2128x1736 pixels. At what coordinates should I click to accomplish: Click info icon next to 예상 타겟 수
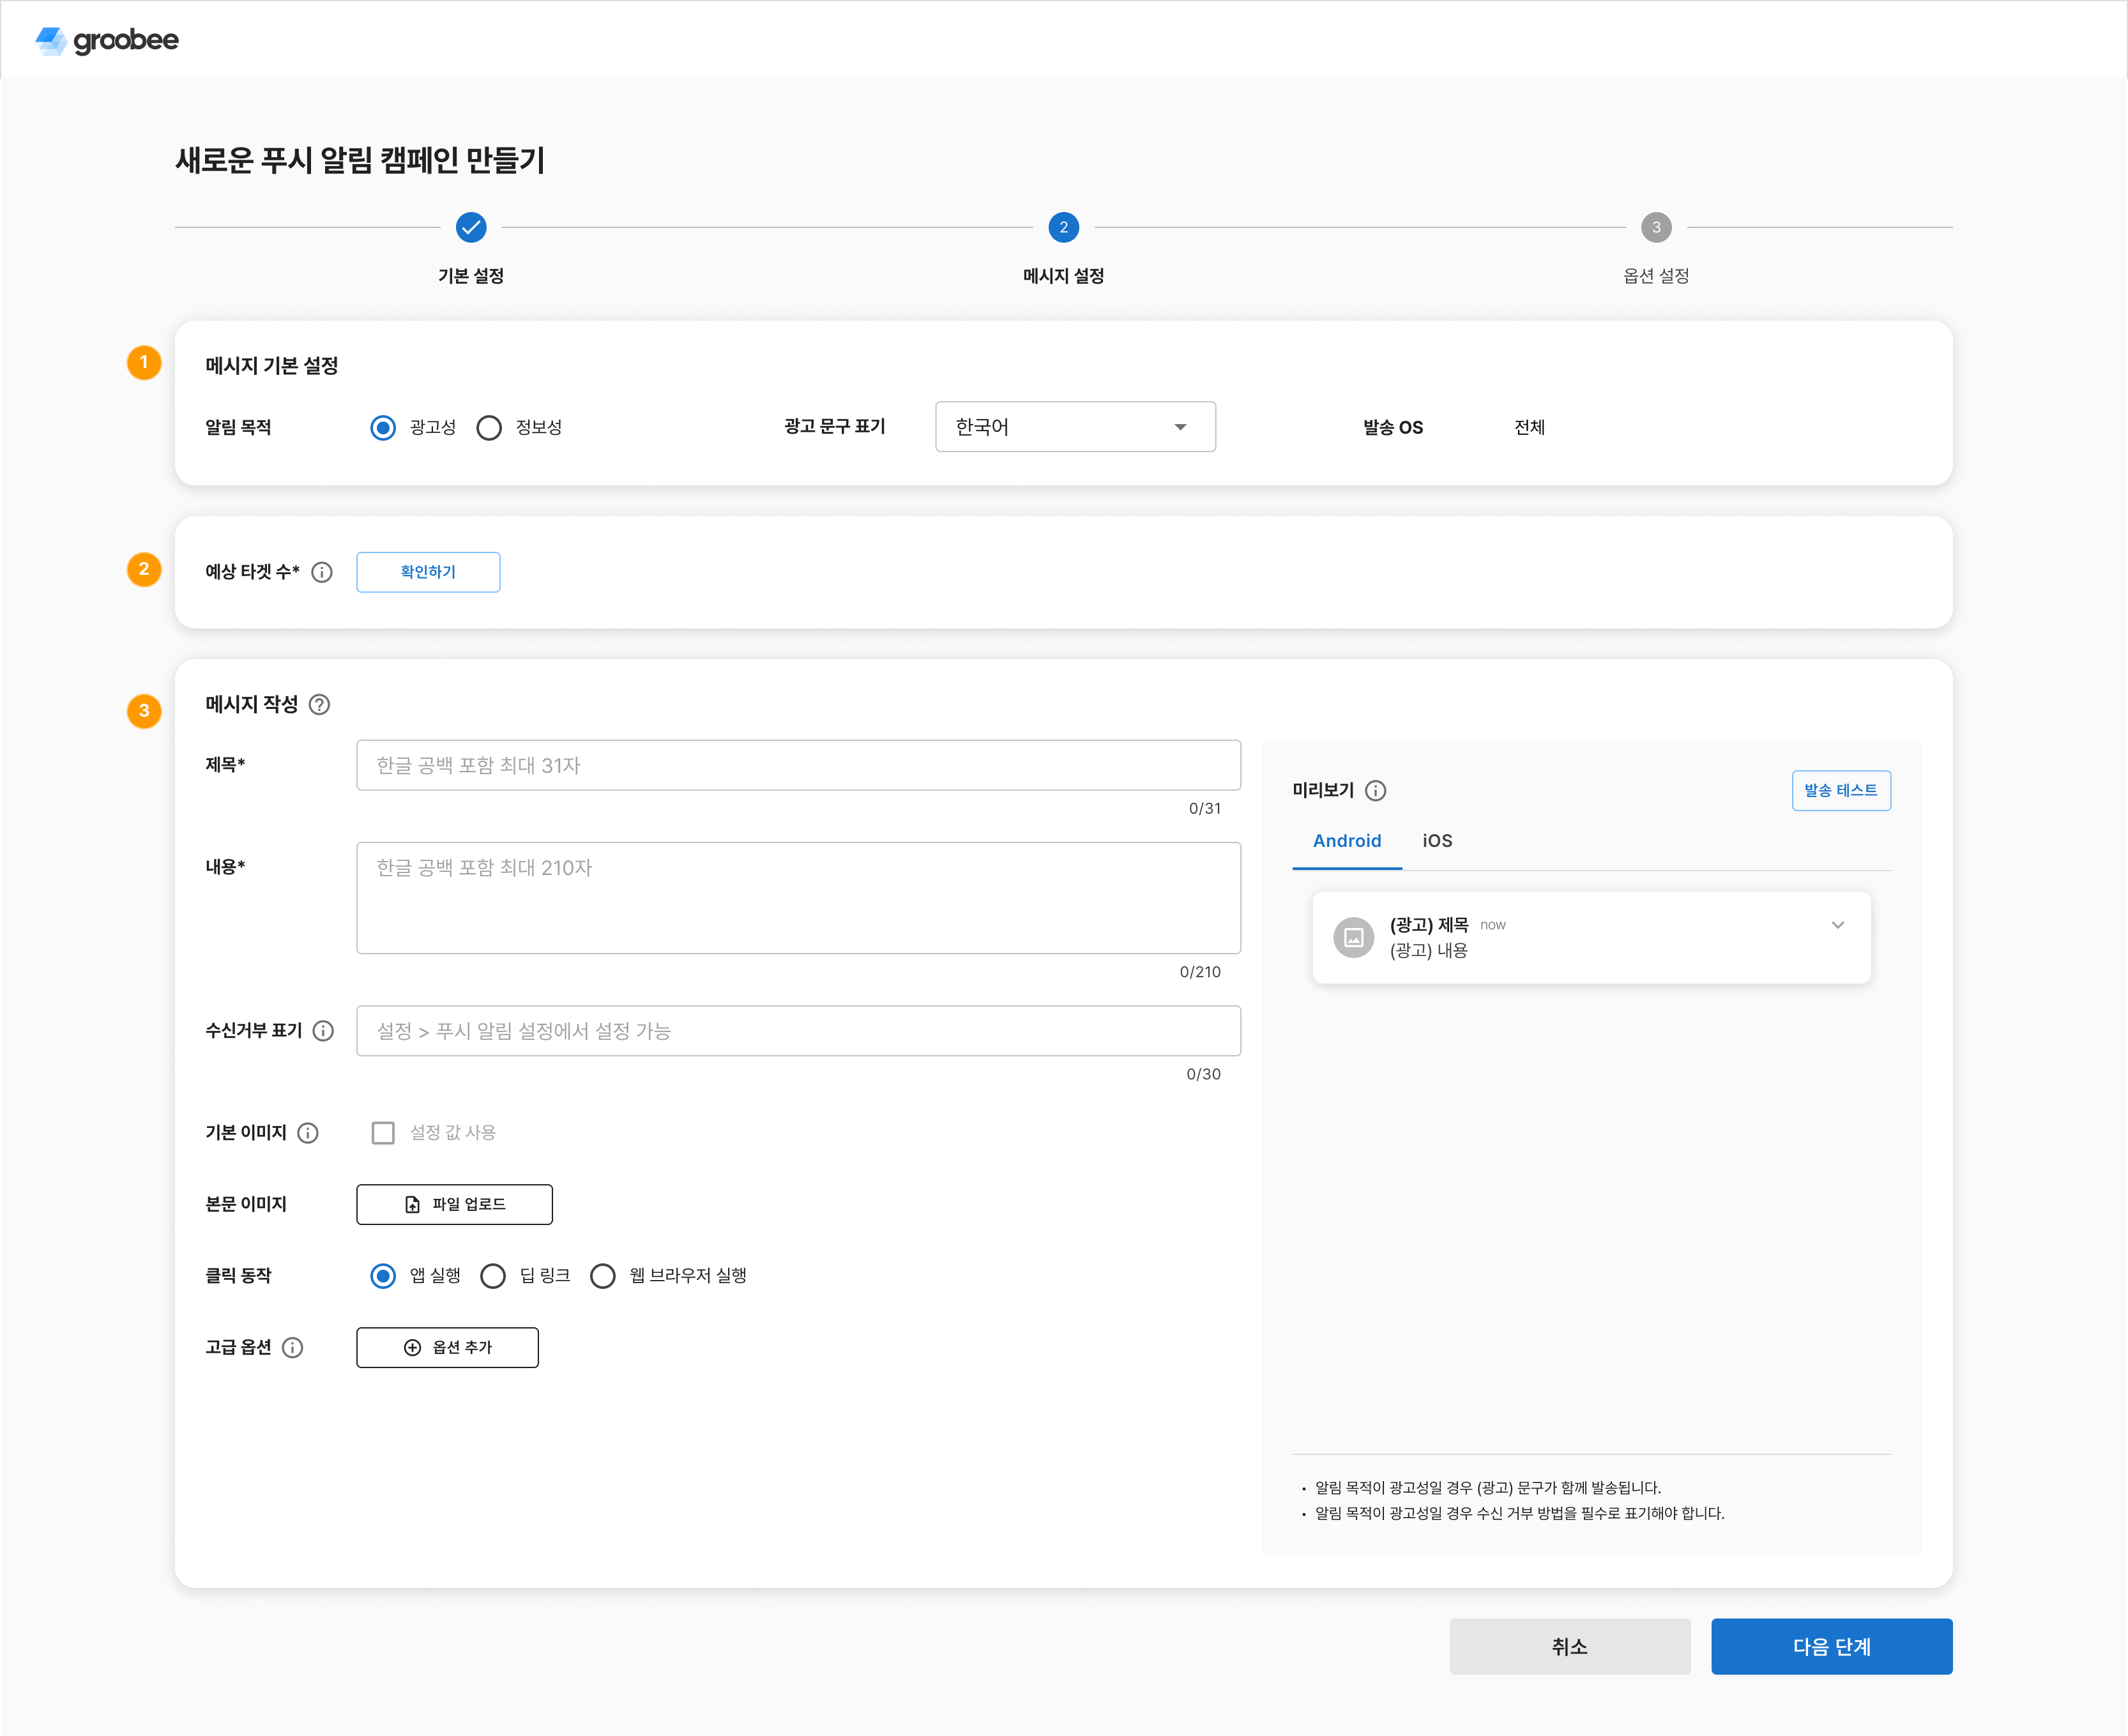[x=322, y=572]
